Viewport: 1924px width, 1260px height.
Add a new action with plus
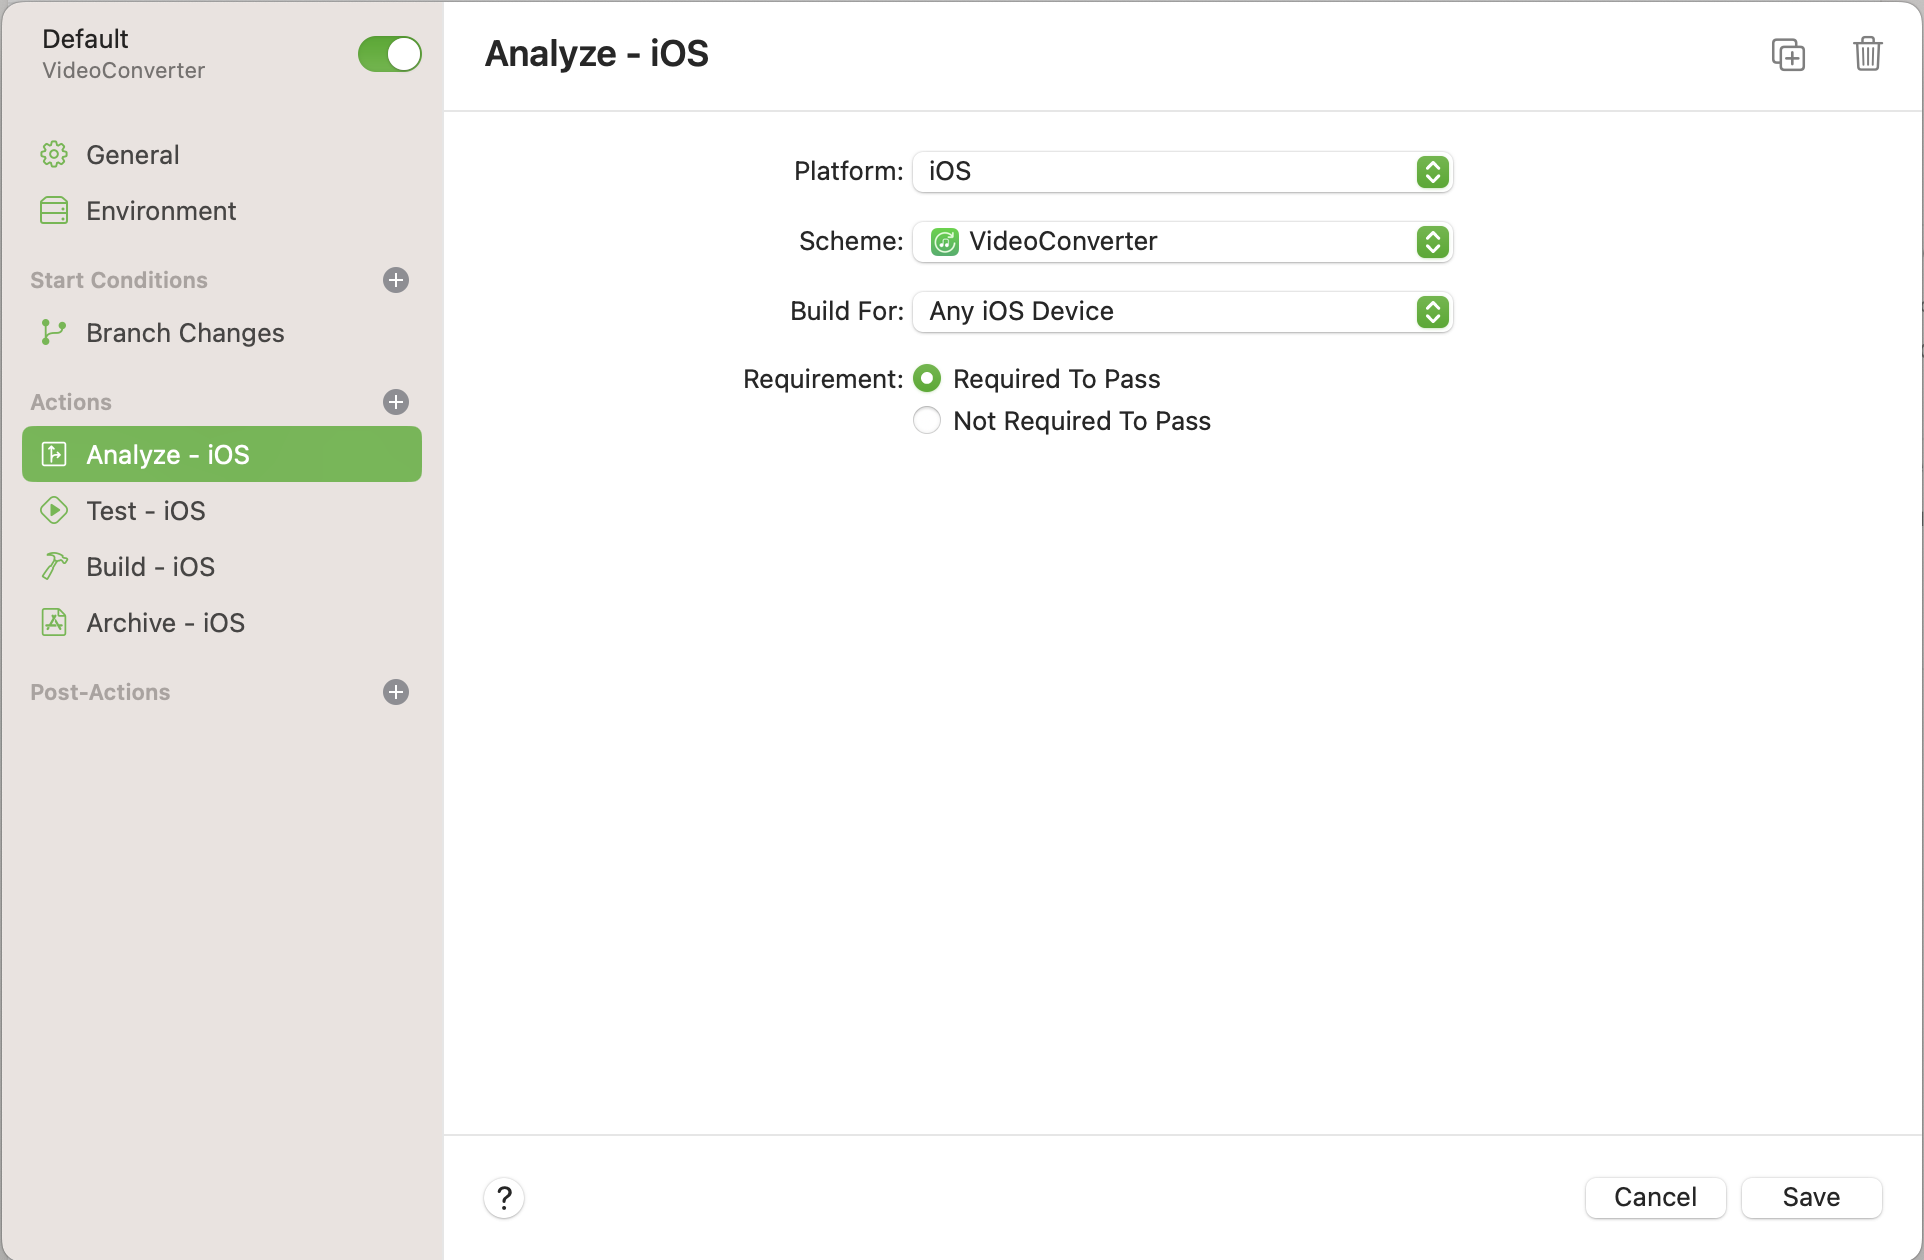(396, 402)
